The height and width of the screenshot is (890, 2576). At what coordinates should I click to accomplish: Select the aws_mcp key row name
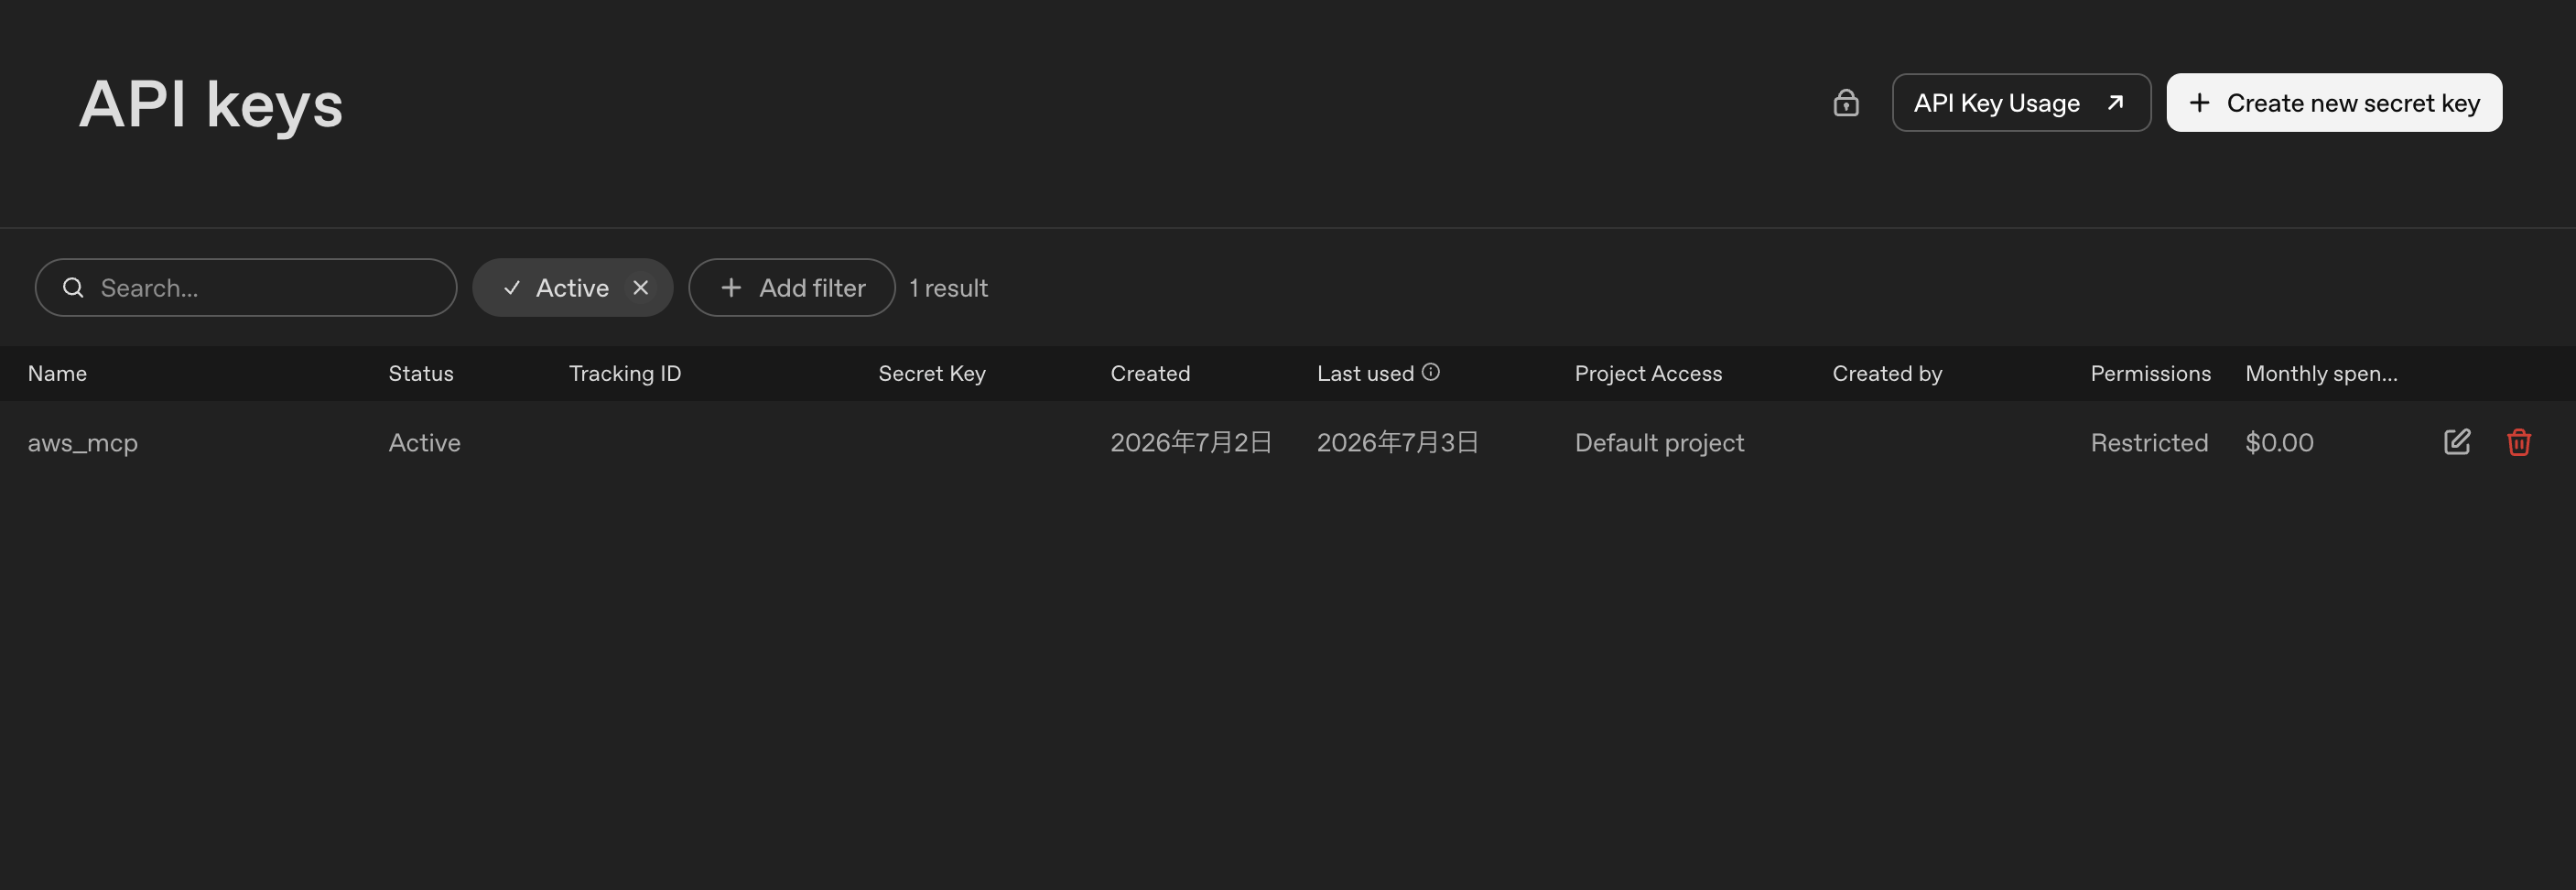coord(83,443)
